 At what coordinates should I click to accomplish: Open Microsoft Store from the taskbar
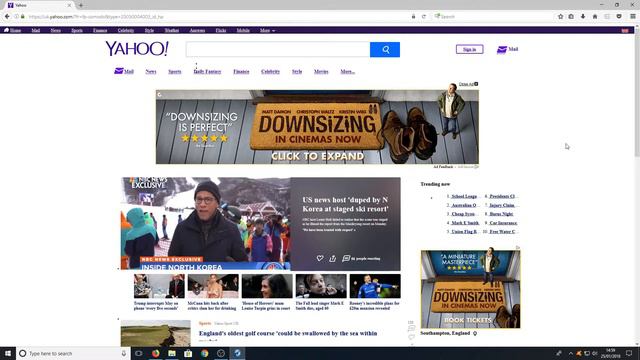(x=188, y=353)
